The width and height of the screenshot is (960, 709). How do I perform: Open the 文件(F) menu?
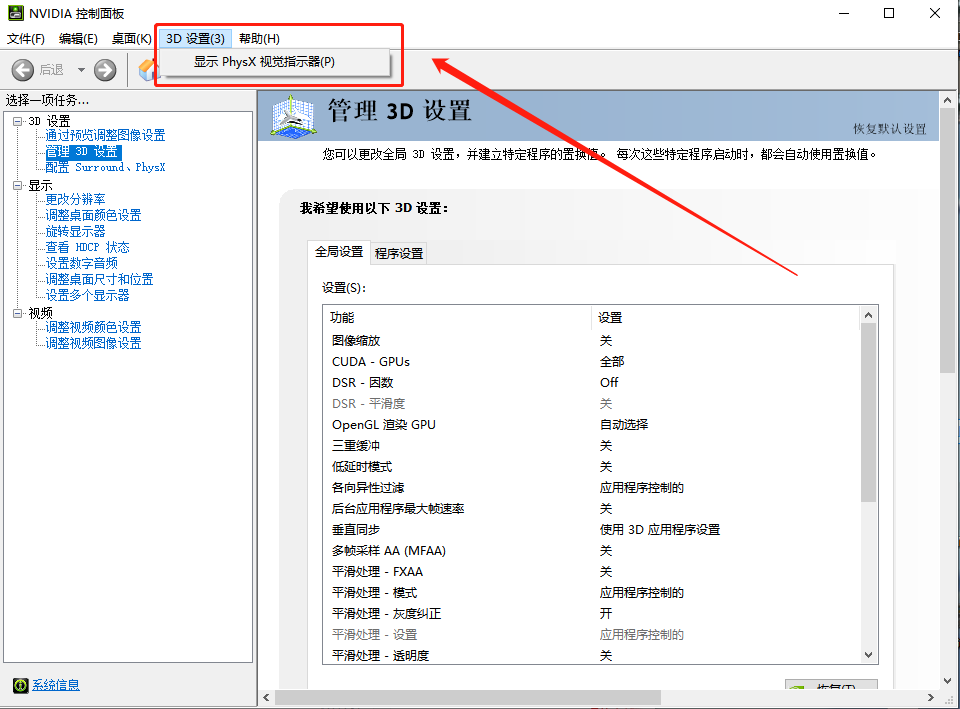coord(26,39)
